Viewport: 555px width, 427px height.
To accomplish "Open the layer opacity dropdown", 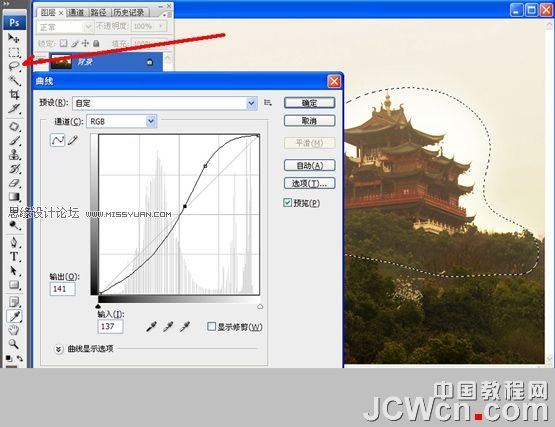I will pos(161,26).
